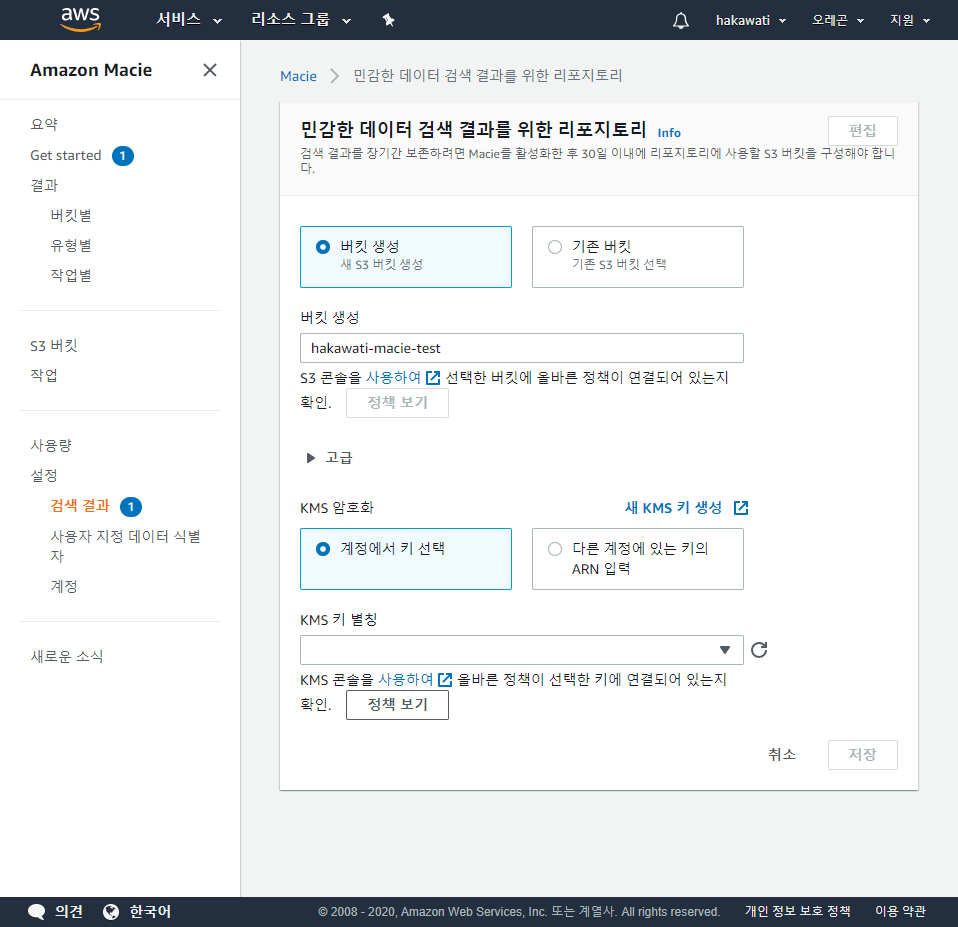
Task: Open 유형별 results in the sidebar
Action: tap(71, 246)
